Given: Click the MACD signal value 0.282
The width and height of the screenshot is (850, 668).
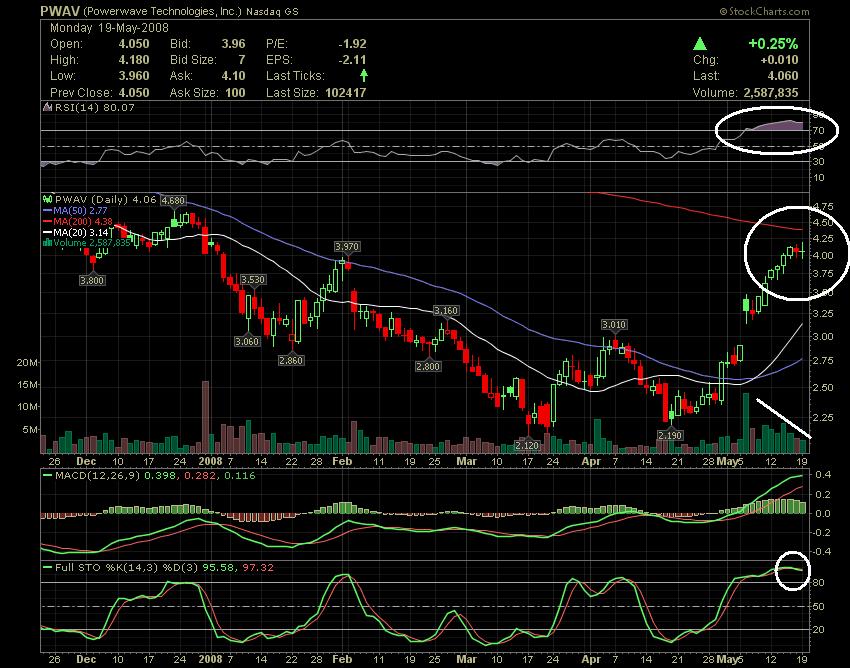Looking at the screenshot, I should tap(199, 476).
